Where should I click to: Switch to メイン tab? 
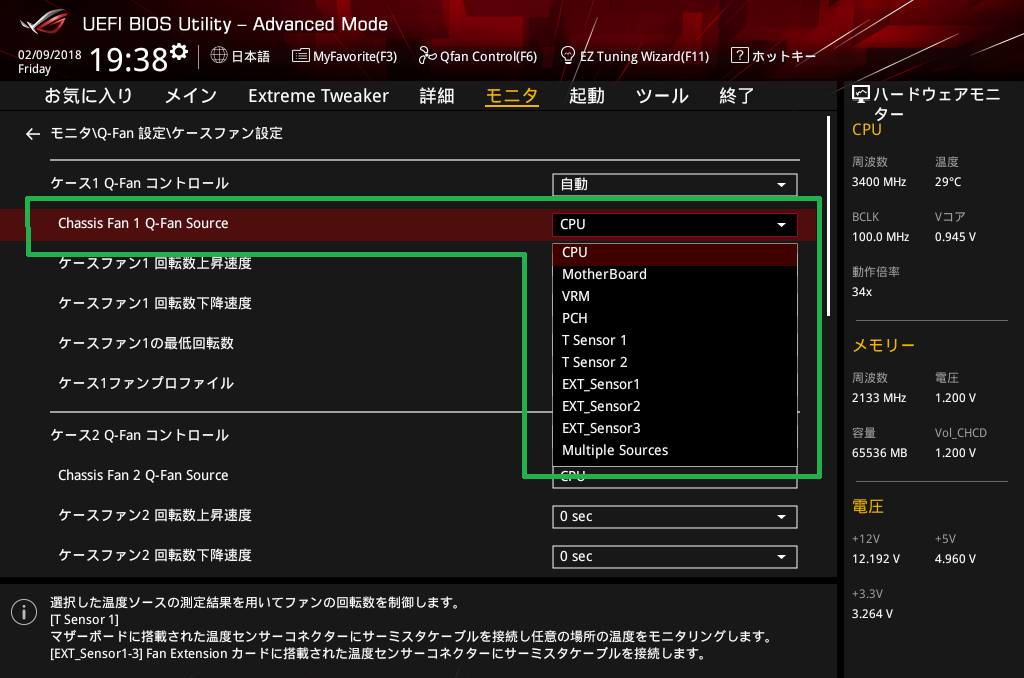(x=191, y=96)
